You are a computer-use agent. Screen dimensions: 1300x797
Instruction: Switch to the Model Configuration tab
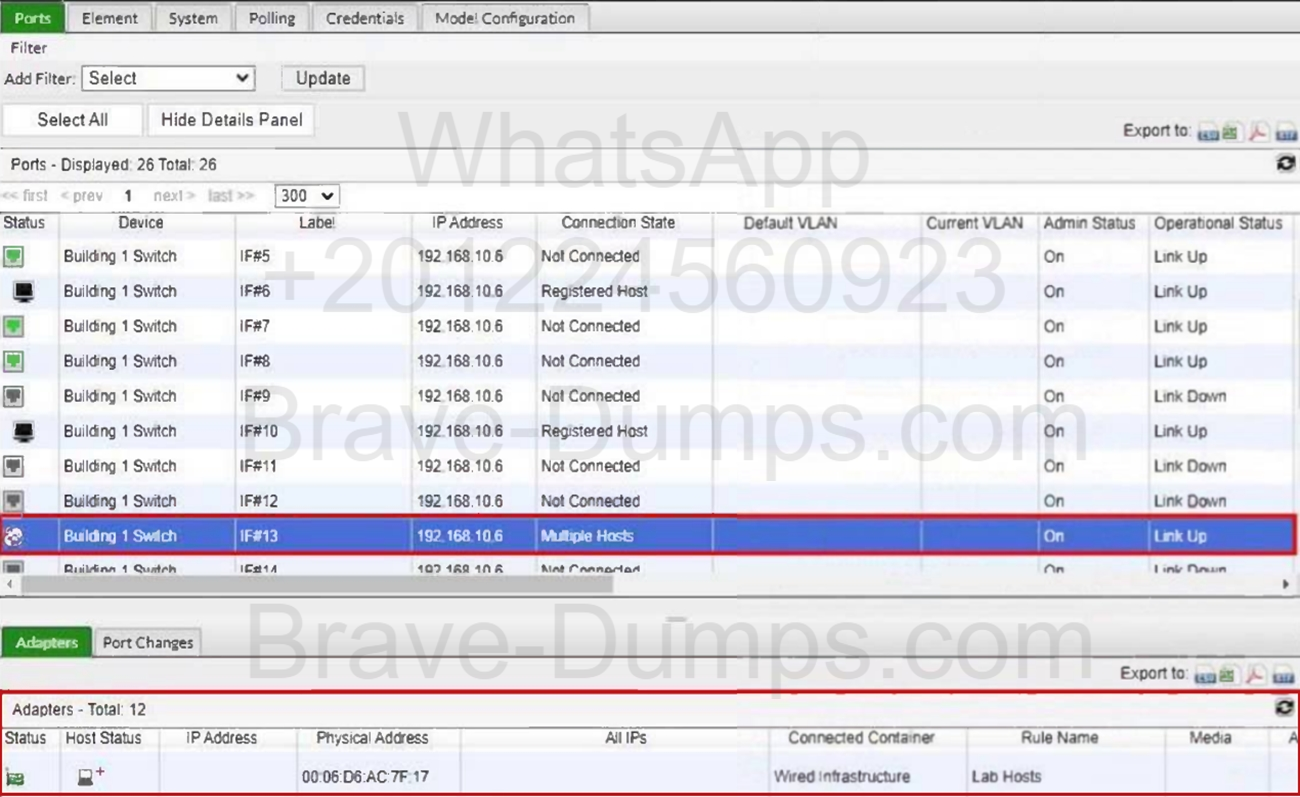[505, 18]
